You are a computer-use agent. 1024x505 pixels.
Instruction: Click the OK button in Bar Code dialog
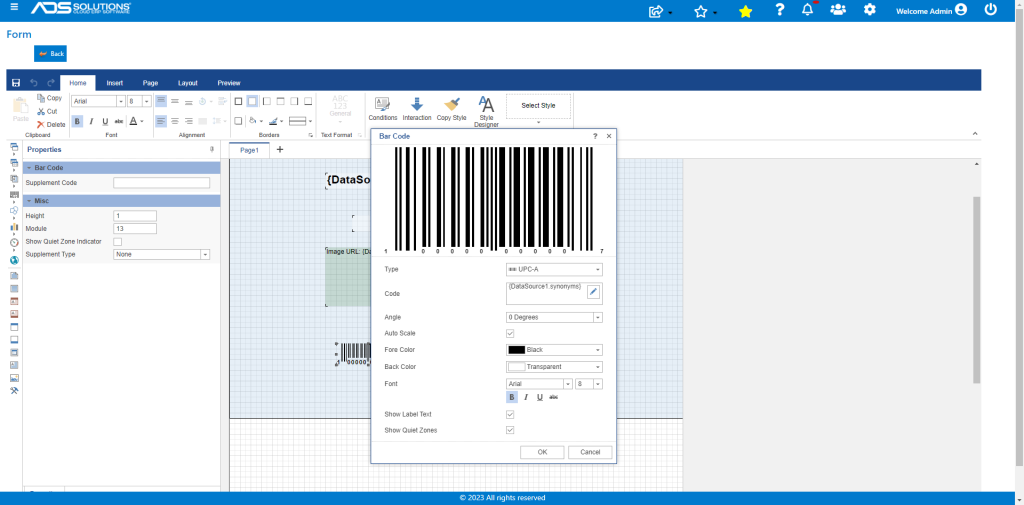point(542,452)
